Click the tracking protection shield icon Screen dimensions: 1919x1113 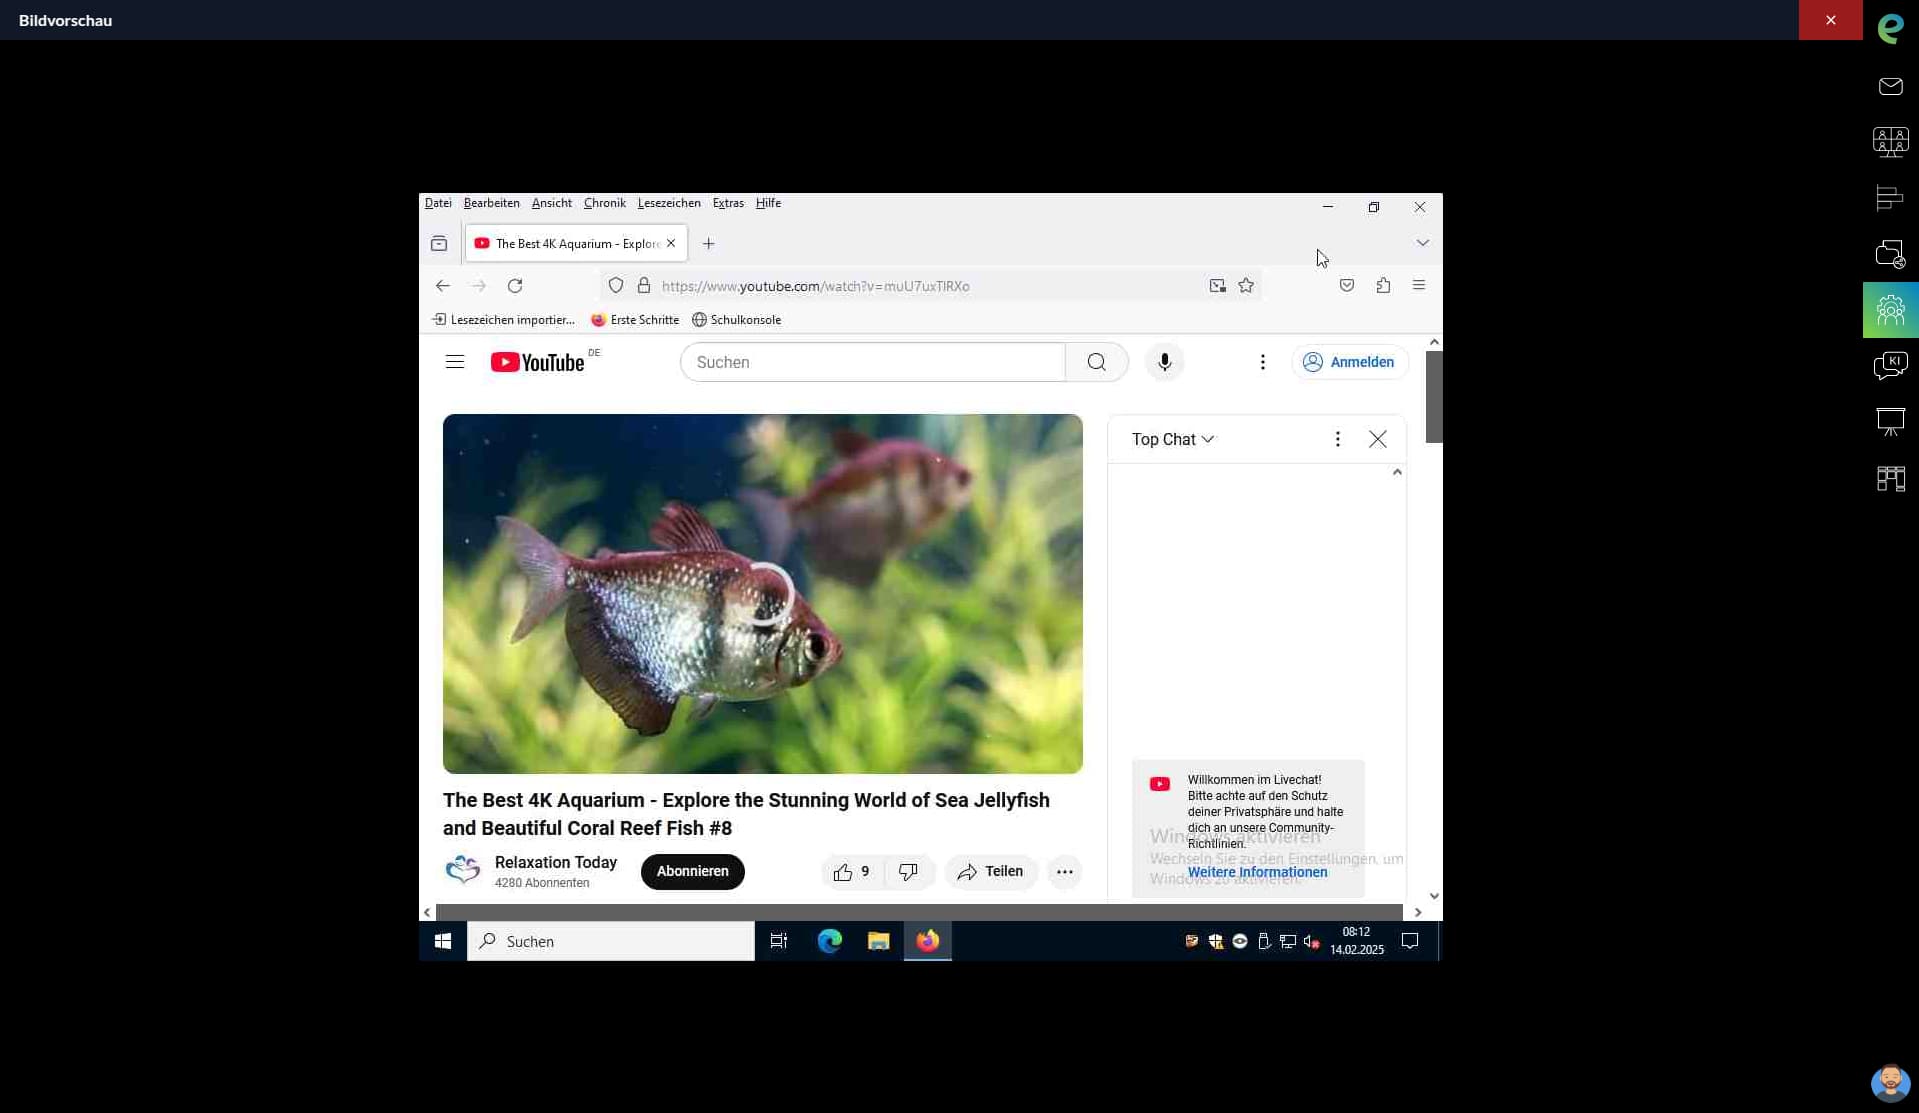pos(616,286)
